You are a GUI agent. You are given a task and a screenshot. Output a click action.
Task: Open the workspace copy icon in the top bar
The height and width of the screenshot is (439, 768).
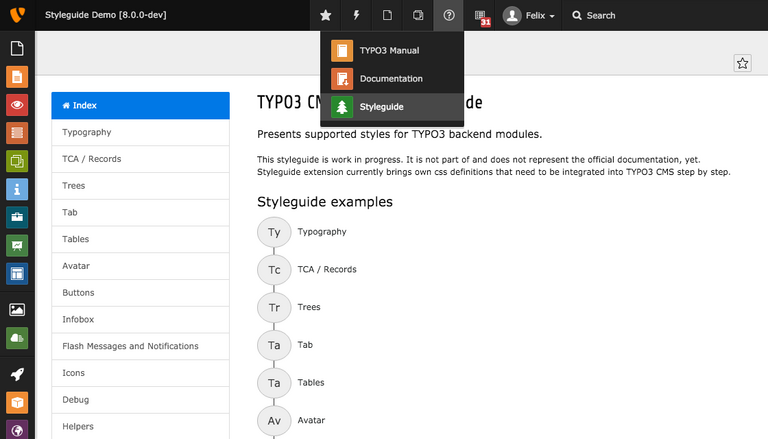coord(418,15)
